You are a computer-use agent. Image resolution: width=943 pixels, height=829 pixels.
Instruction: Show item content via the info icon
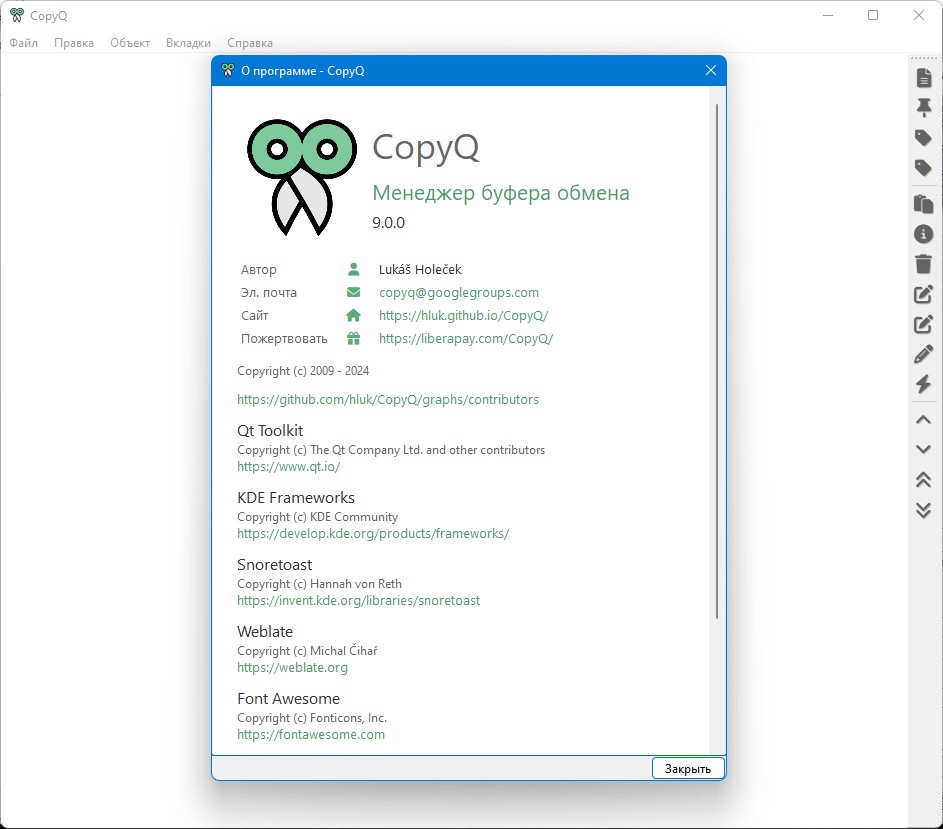[x=924, y=234]
